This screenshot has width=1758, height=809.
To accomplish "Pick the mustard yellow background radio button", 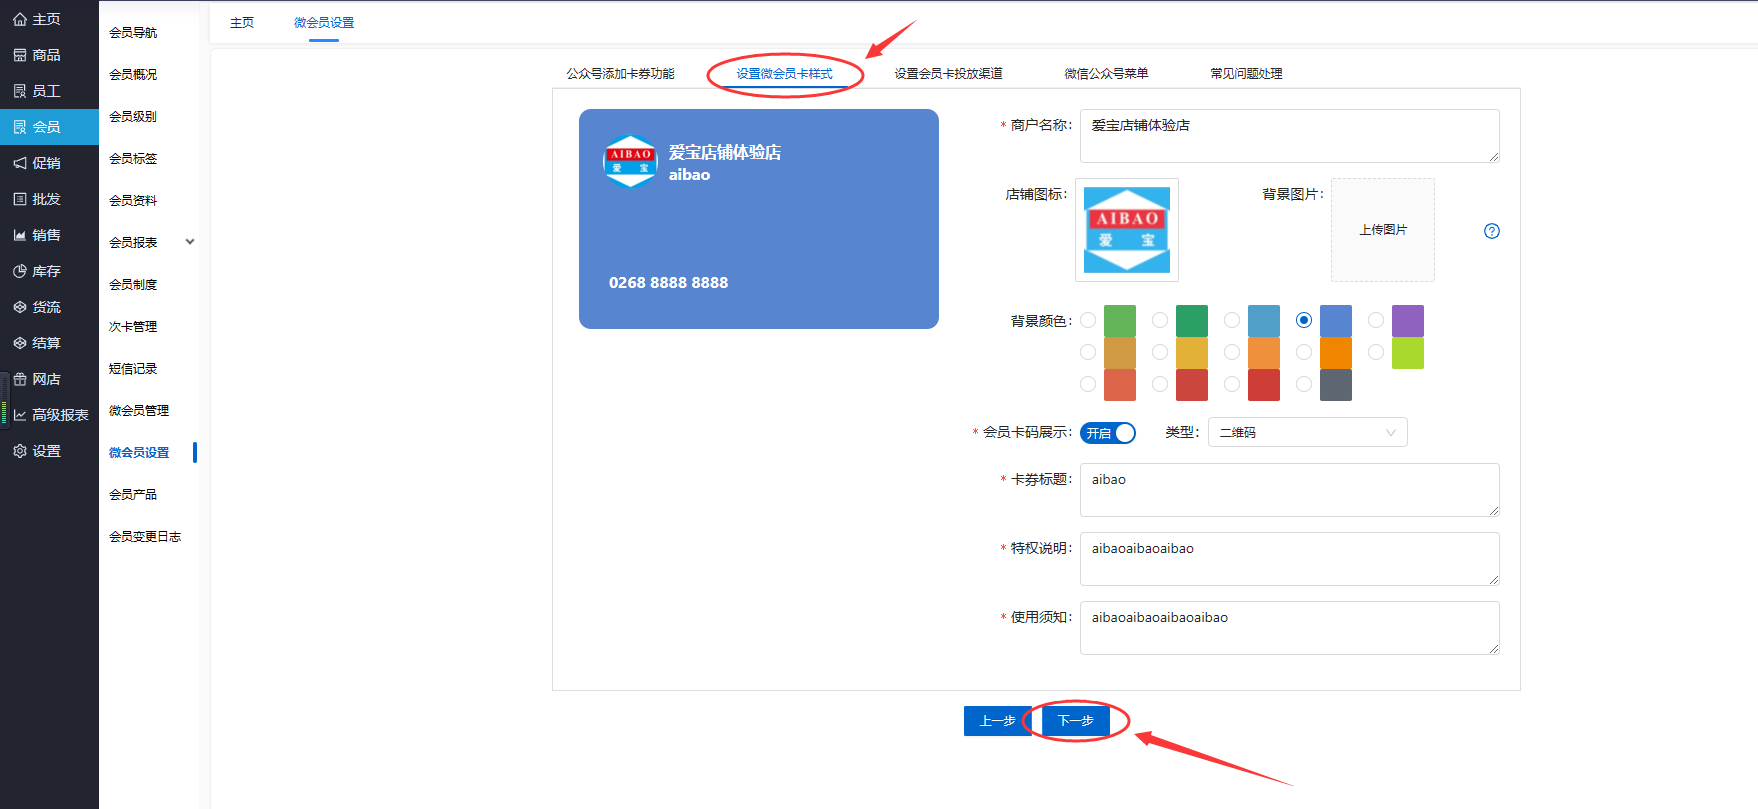I will click(1160, 352).
